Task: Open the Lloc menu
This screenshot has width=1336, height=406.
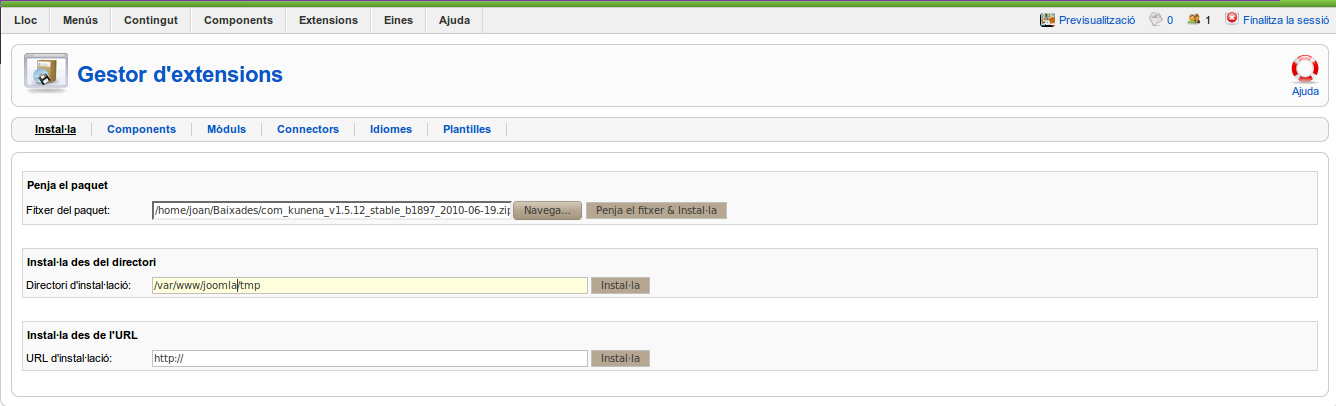Action: (25, 20)
